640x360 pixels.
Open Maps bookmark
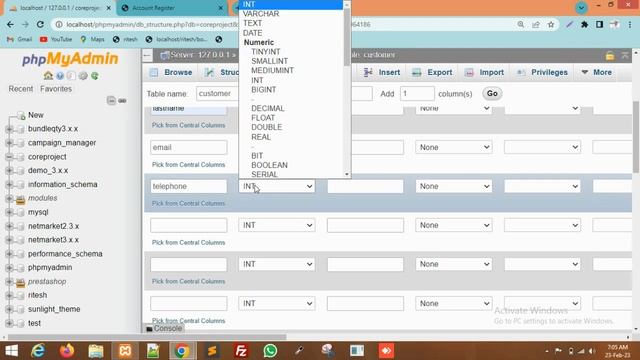[92, 39]
